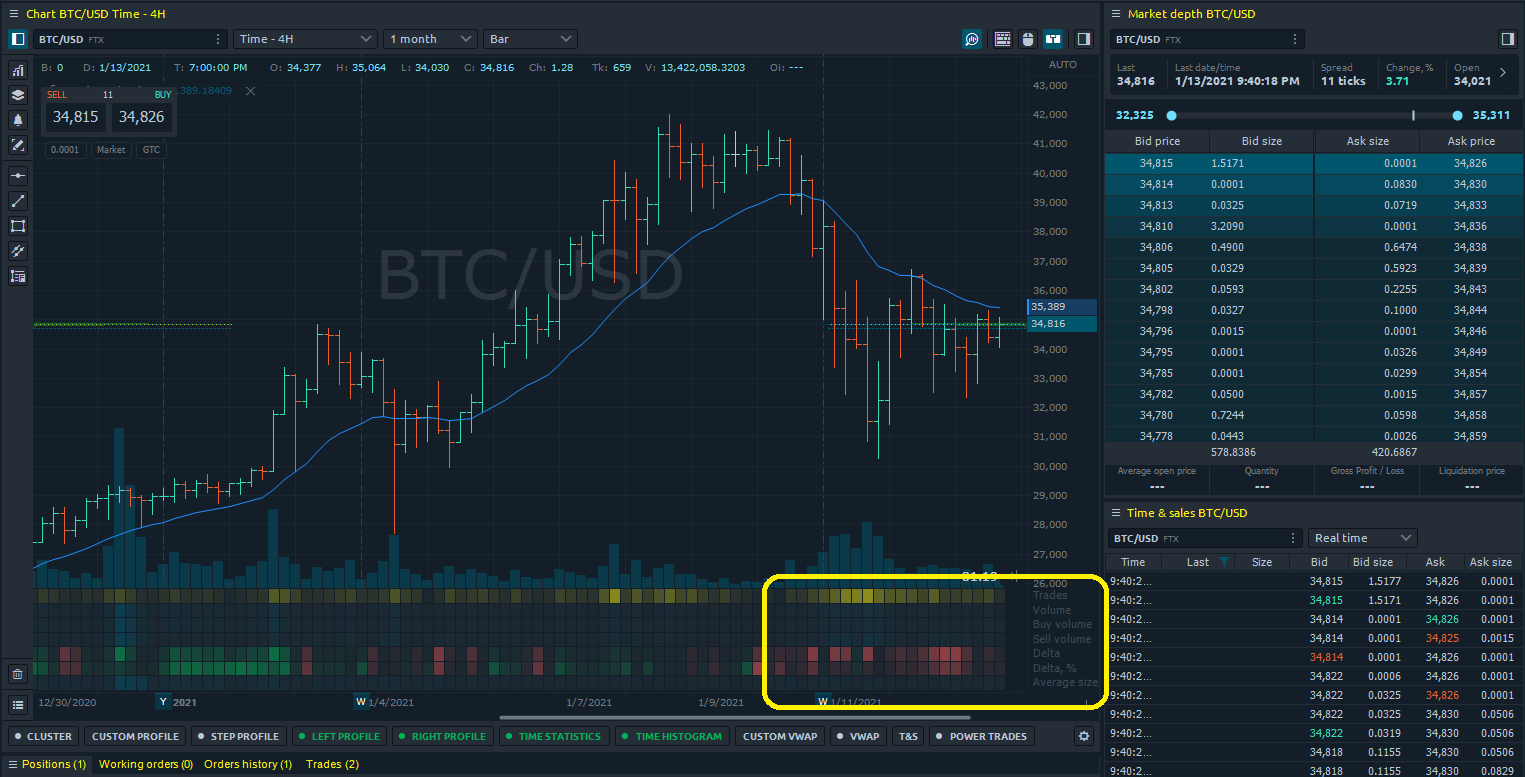The width and height of the screenshot is (1525, 777).
Task: Expand the 1 month period dropdown
Action: pos(430,39)
